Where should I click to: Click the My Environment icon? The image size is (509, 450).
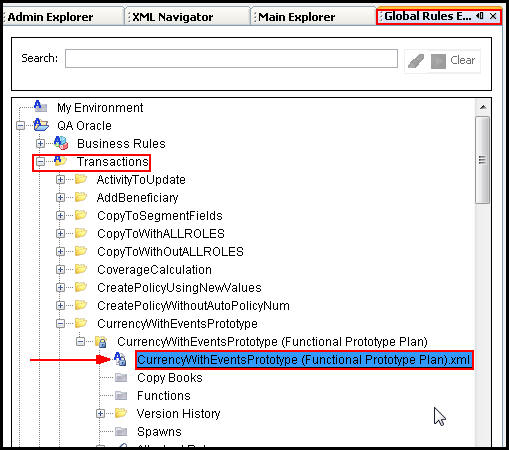tap(41, 106)
